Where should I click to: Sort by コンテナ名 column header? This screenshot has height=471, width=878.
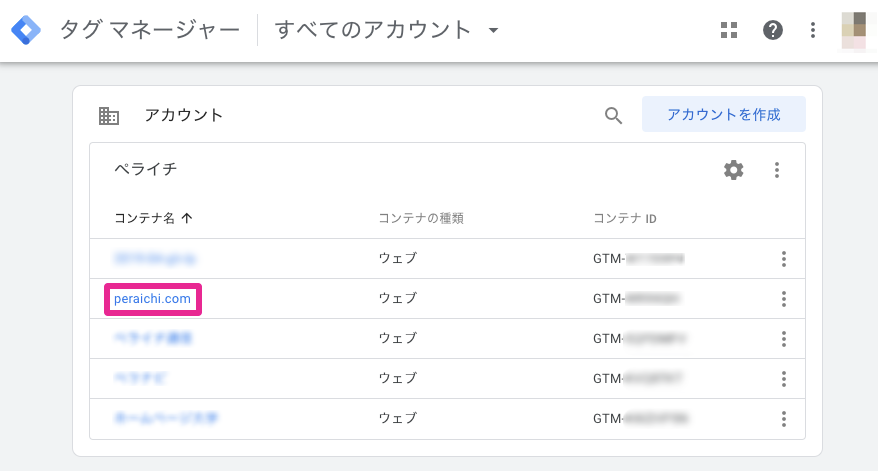pyautogui.click(x=153, y=218)
